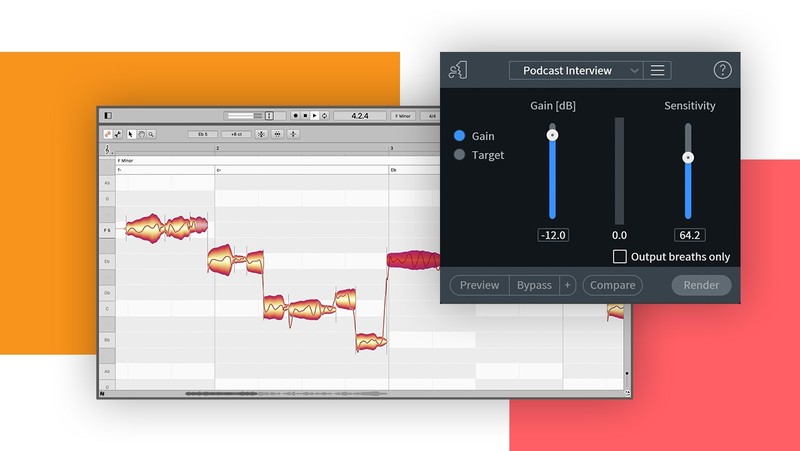Click the center gain reduction meter

click(619, 171)
